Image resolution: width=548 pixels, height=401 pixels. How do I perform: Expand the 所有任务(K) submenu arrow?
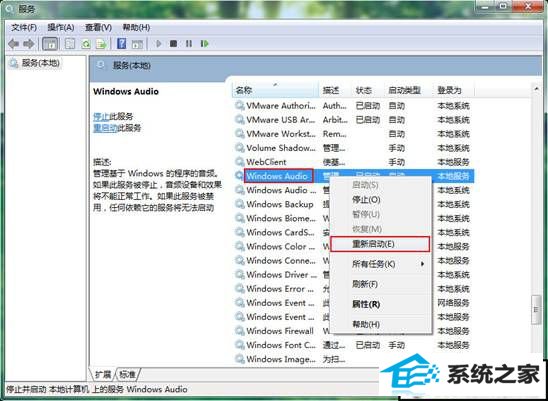click(x=422, y=264)
